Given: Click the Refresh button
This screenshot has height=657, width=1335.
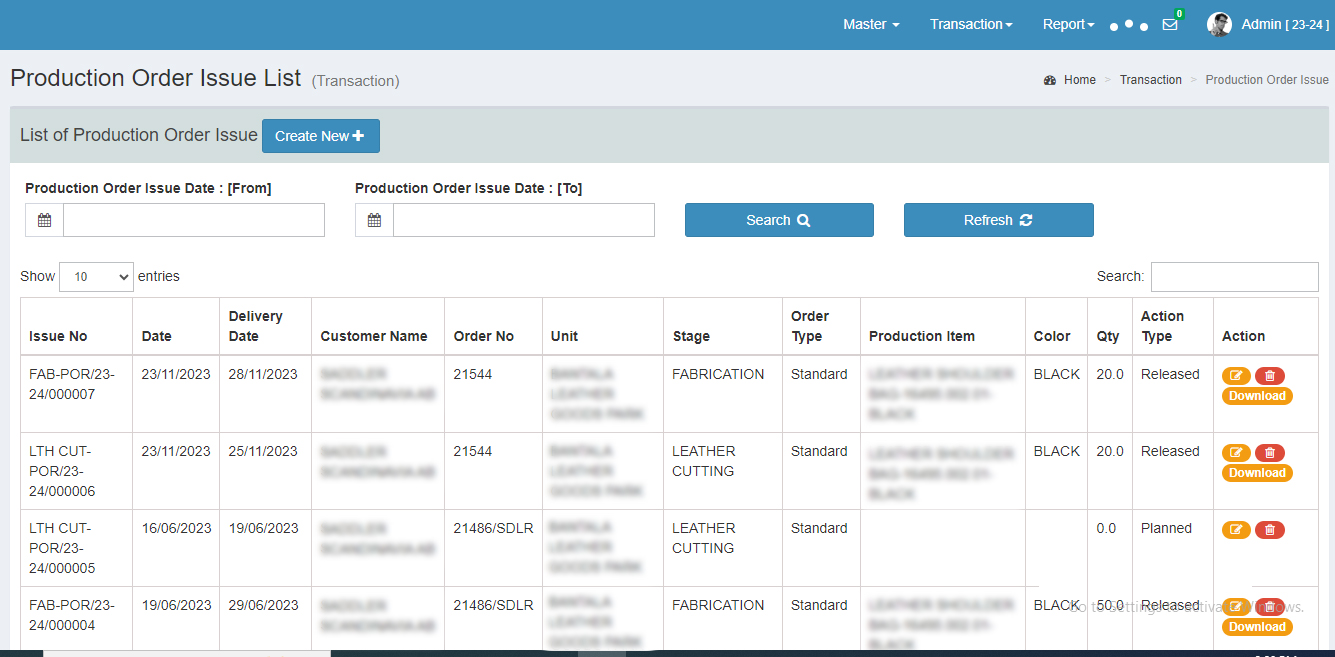Looking at the screenshot, I should (x=998, y=220).
